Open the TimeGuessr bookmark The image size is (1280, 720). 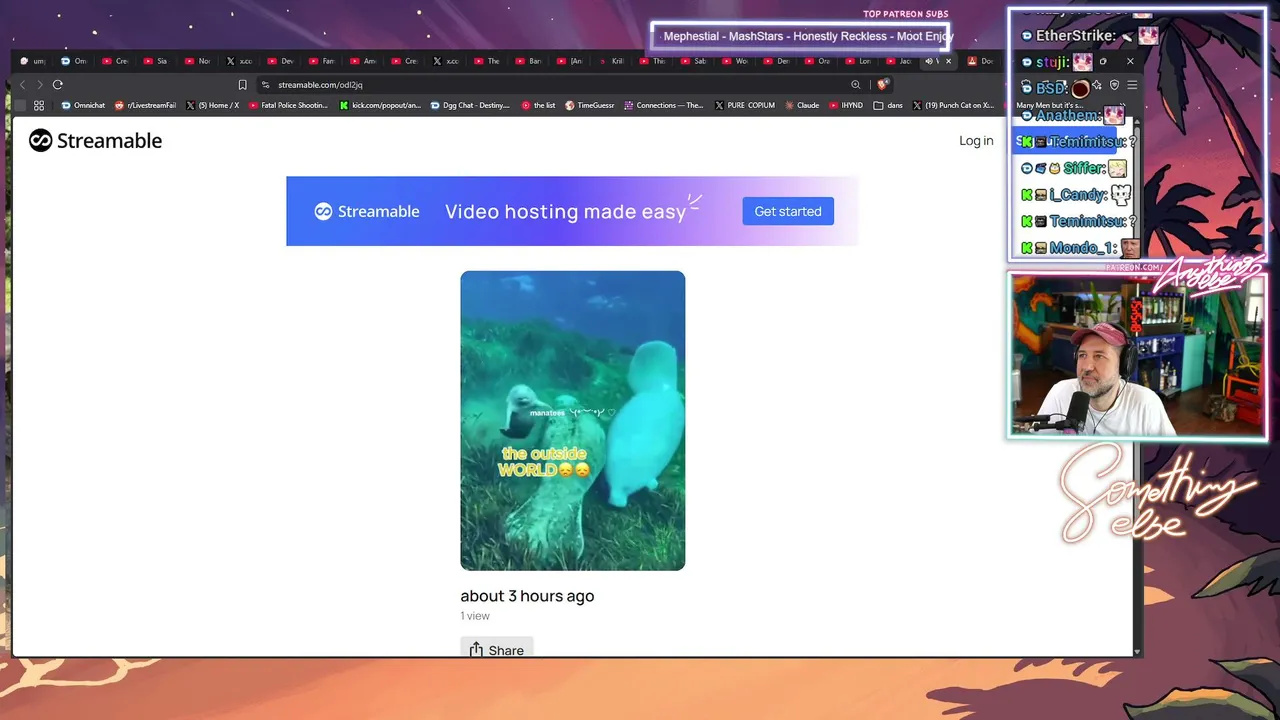click(590, 105)
